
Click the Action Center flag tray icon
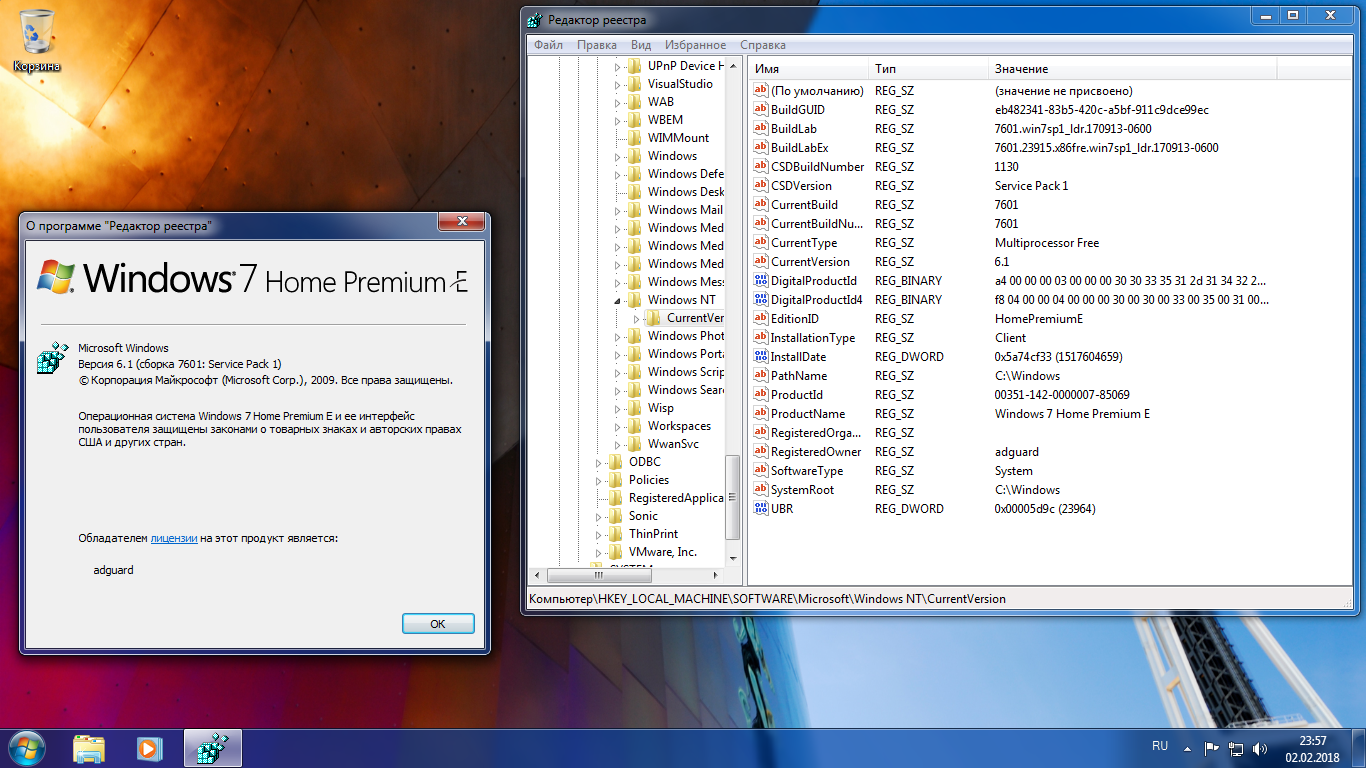tap(1211, 748)
